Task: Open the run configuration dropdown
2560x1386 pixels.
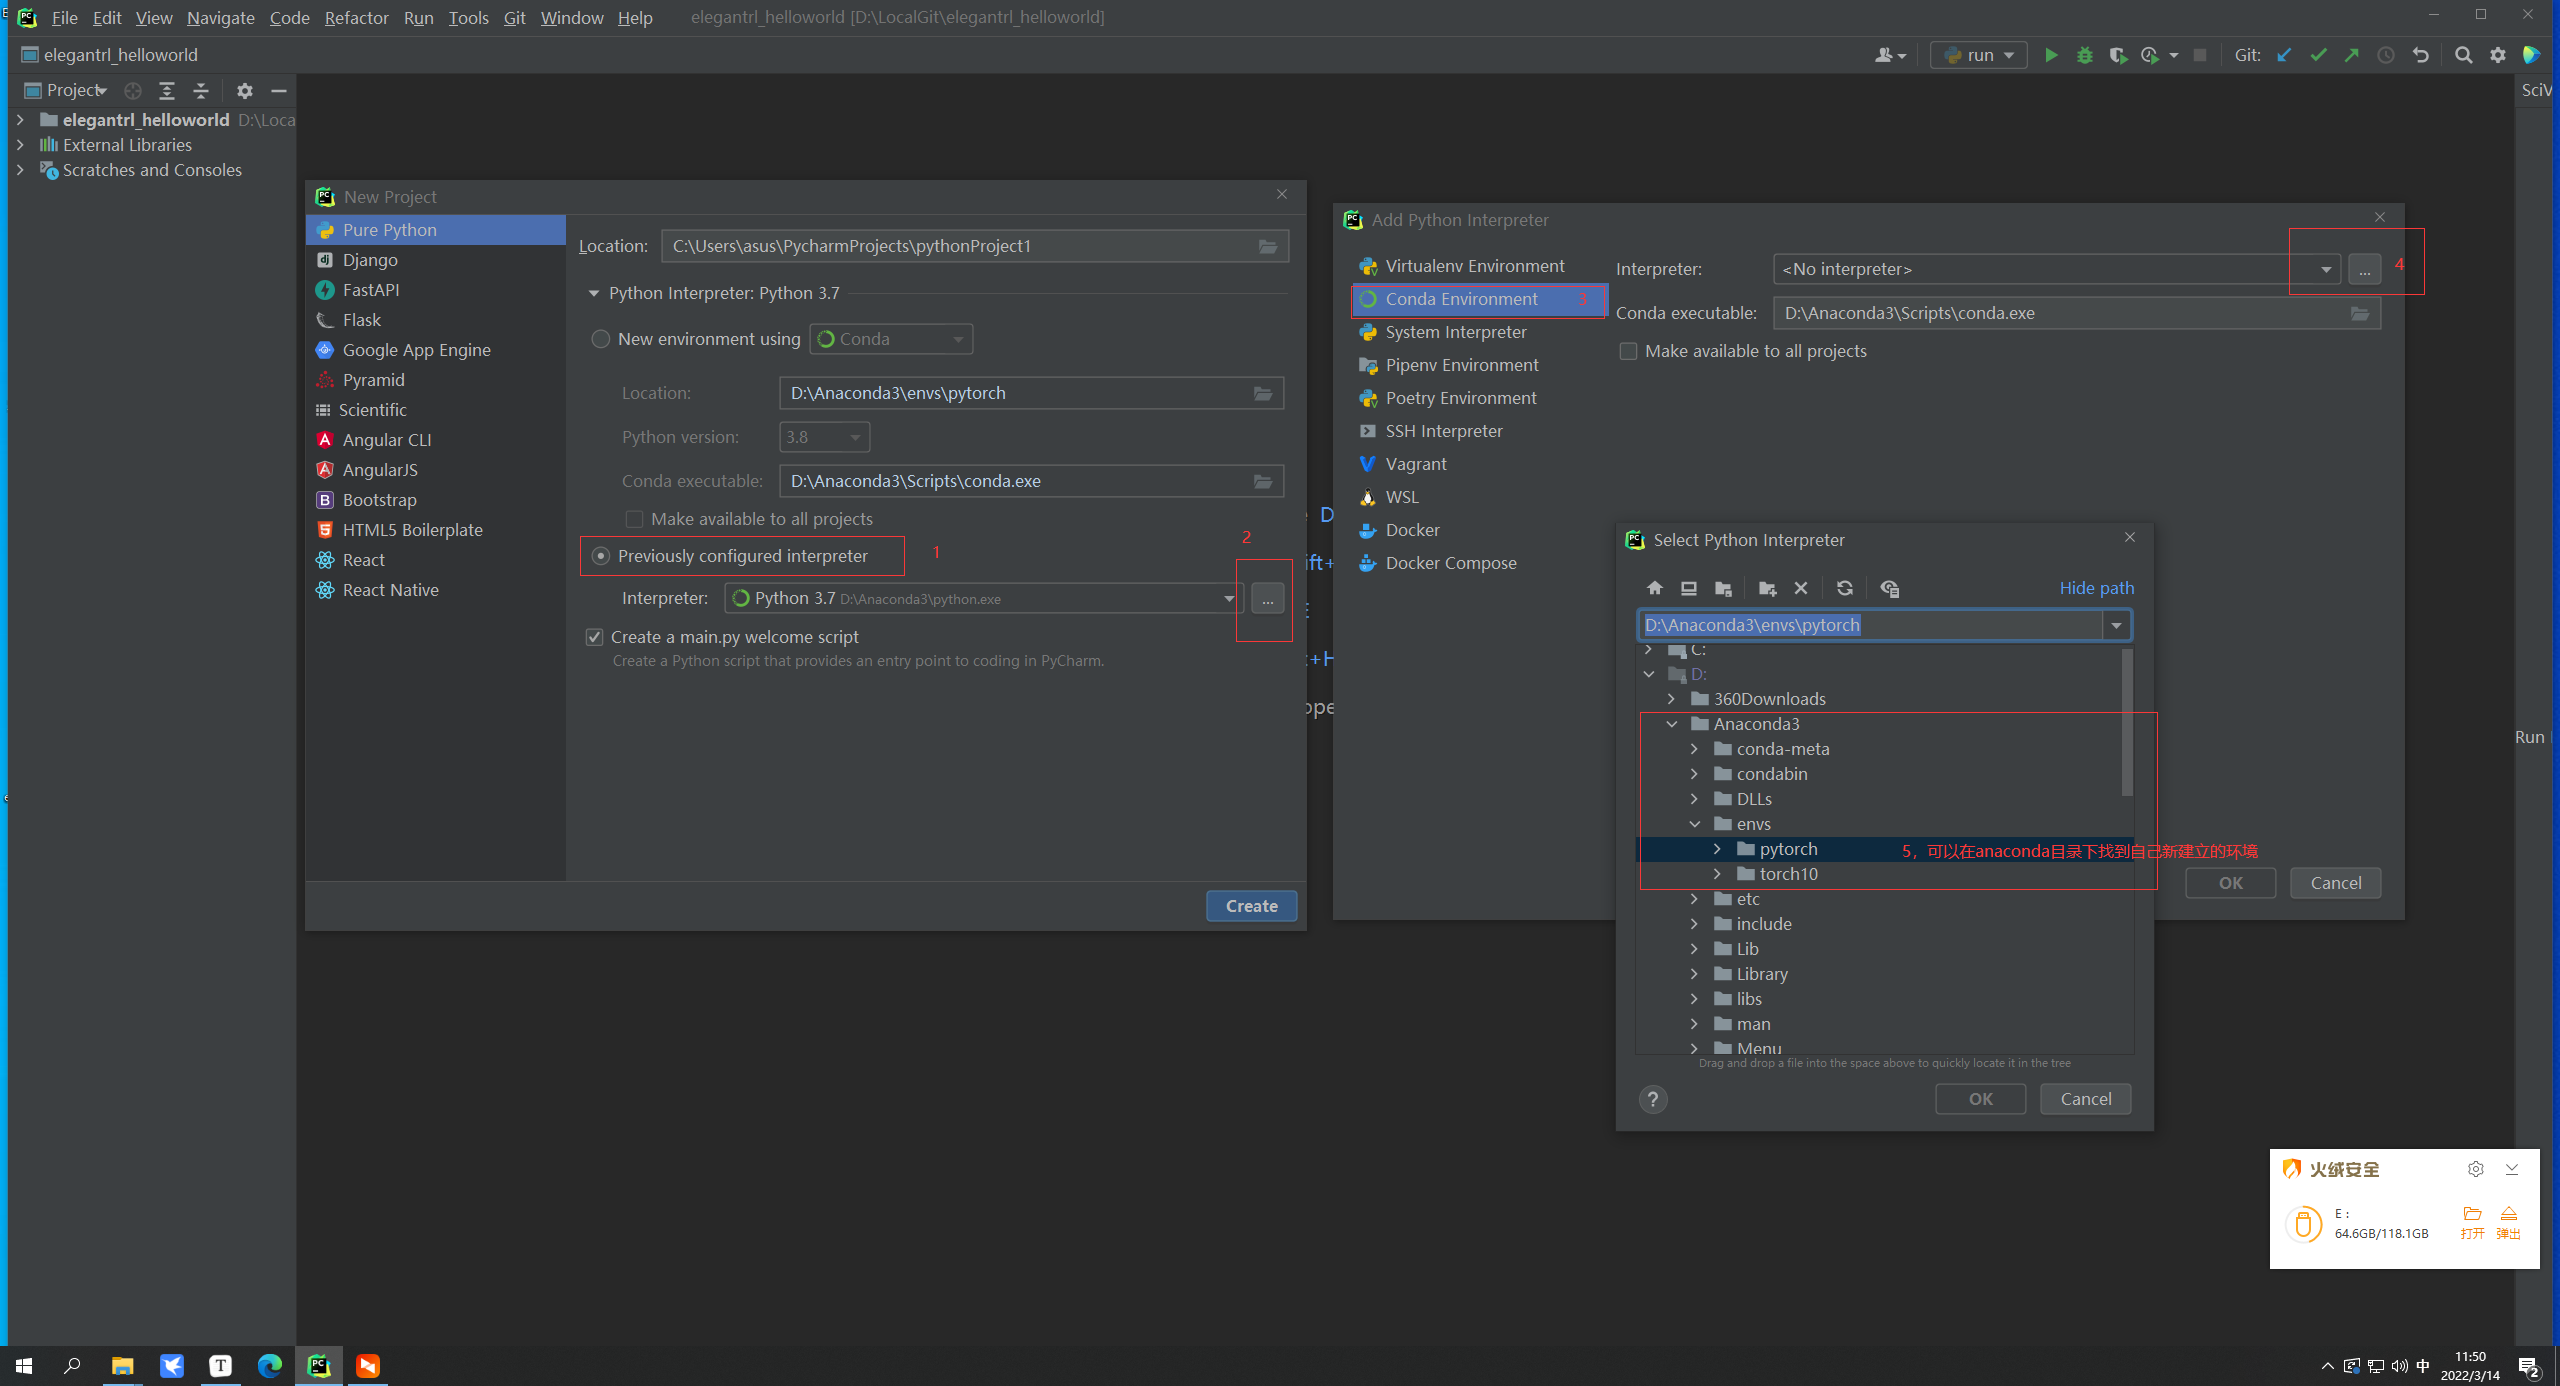Action: [1978, 55]
